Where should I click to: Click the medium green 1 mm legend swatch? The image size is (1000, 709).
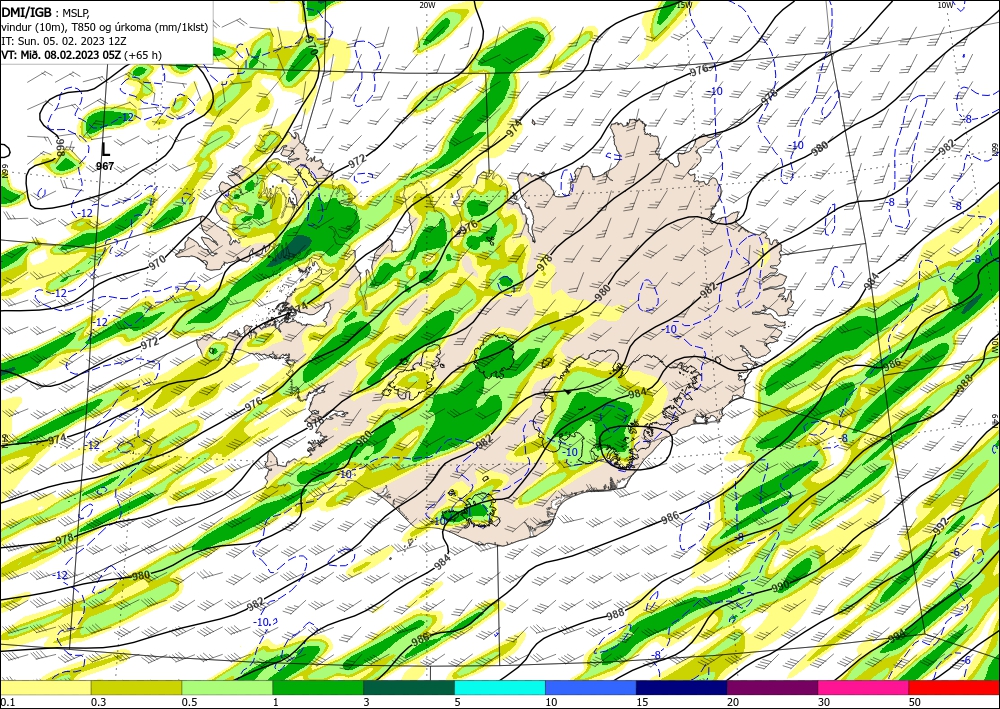318,688
